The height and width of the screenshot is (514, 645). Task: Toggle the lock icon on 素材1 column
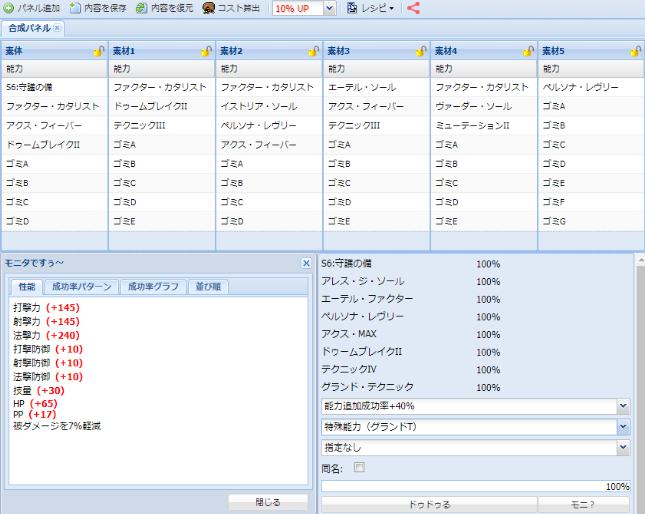[x=205, y=51]
